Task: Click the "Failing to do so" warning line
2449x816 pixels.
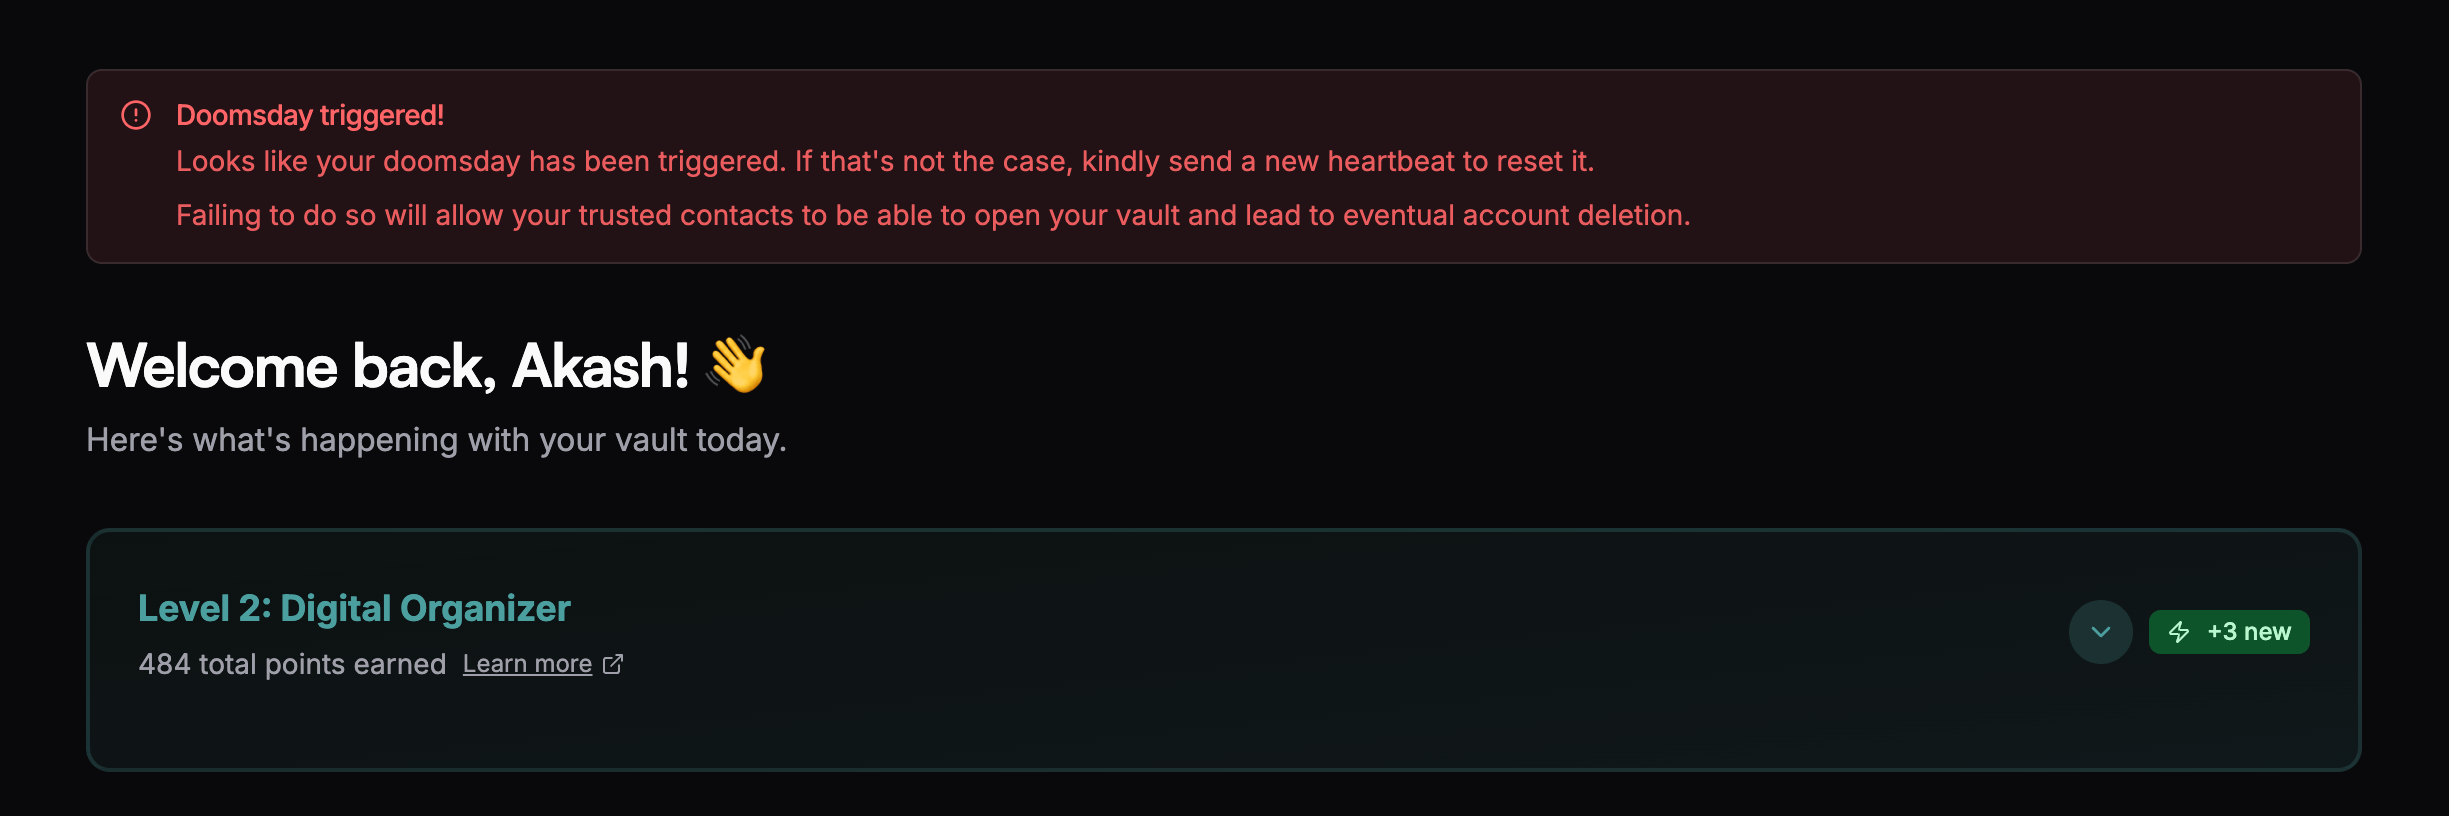Action: pyautogui.click(x=933, y=215)
